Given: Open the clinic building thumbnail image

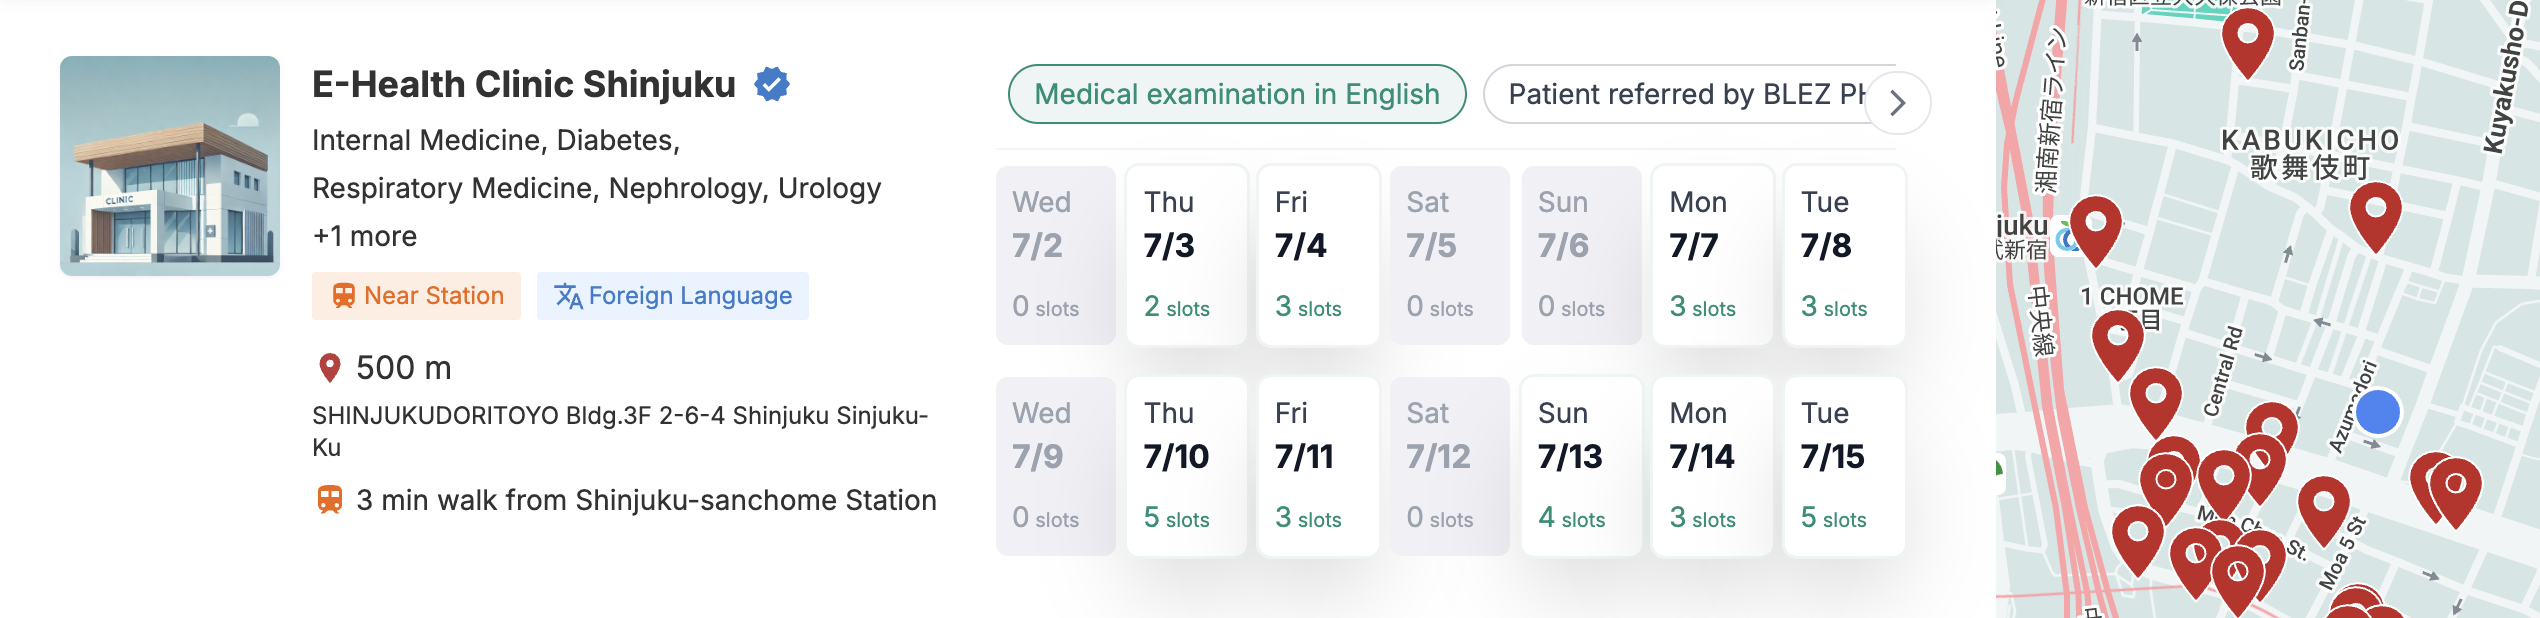Looking at the screenshot, I should 170,166.
